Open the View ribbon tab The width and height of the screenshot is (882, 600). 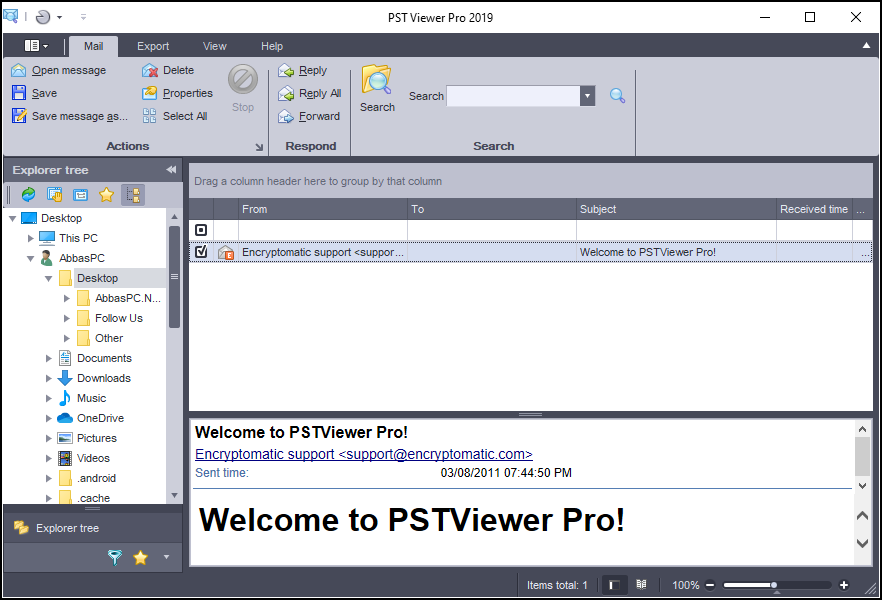[x=214, y=46]
